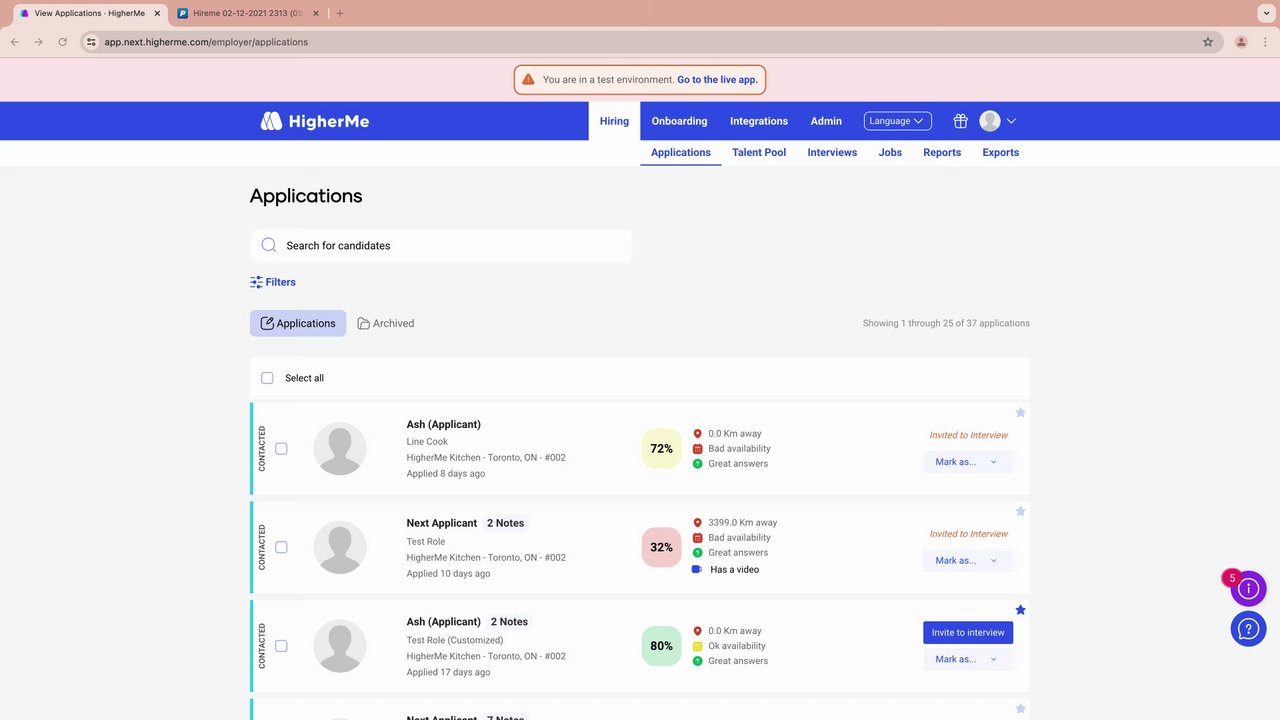Click the 72% score badge
The height and width of the screenshot is (720, 1280).
tap(661, 449)
